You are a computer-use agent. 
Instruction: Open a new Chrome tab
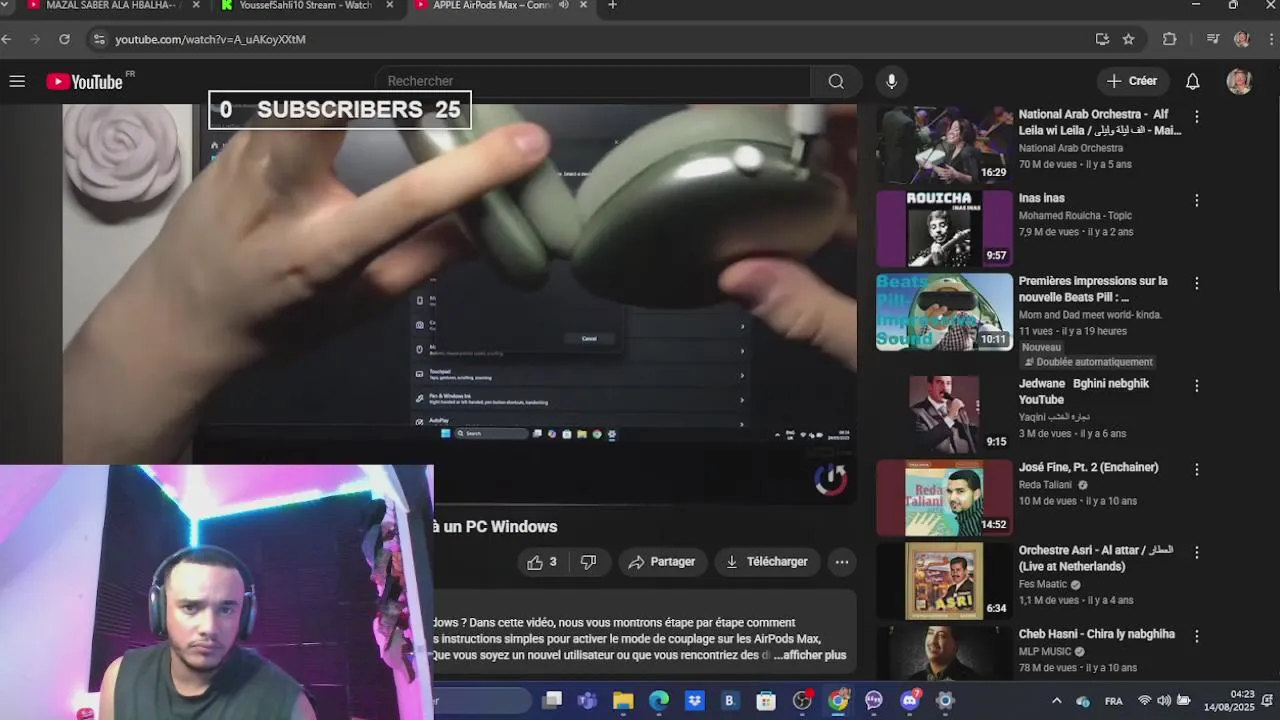pos(612,5)
